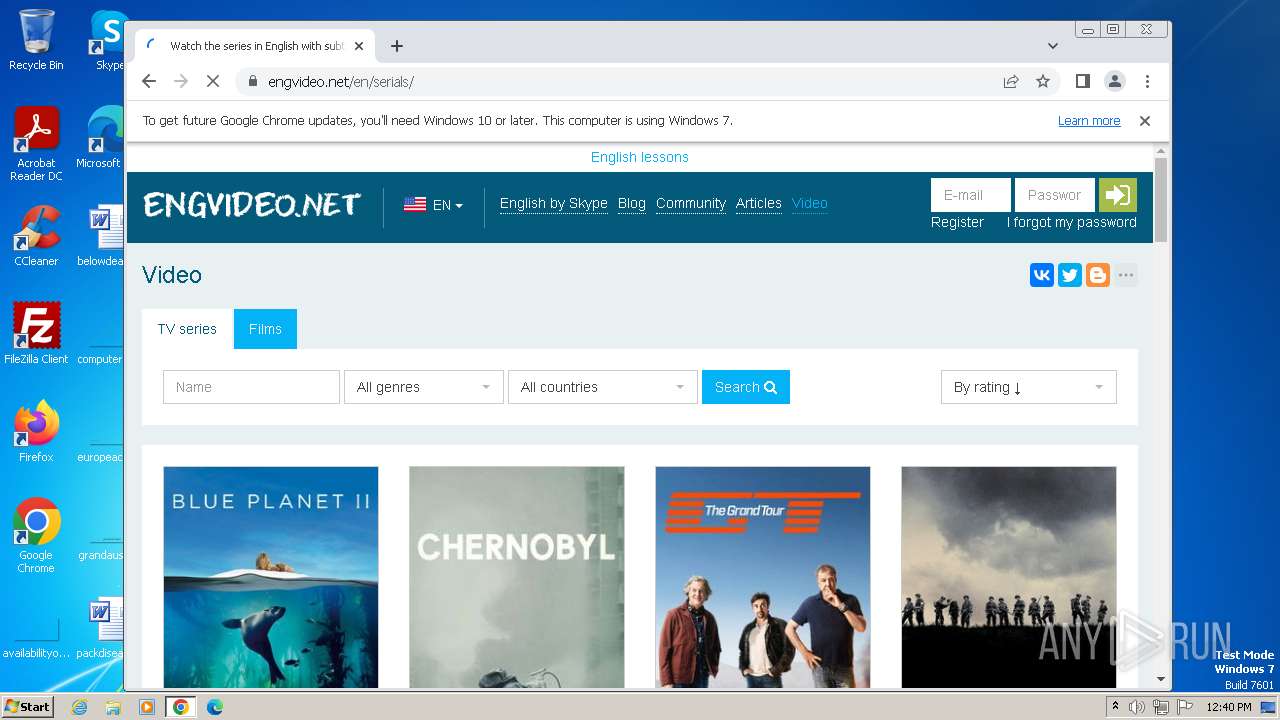This screenshot has height=720, width=1280.
Task: Click the taskbar clock 12:40 PM
Action: coord(1228,707)
